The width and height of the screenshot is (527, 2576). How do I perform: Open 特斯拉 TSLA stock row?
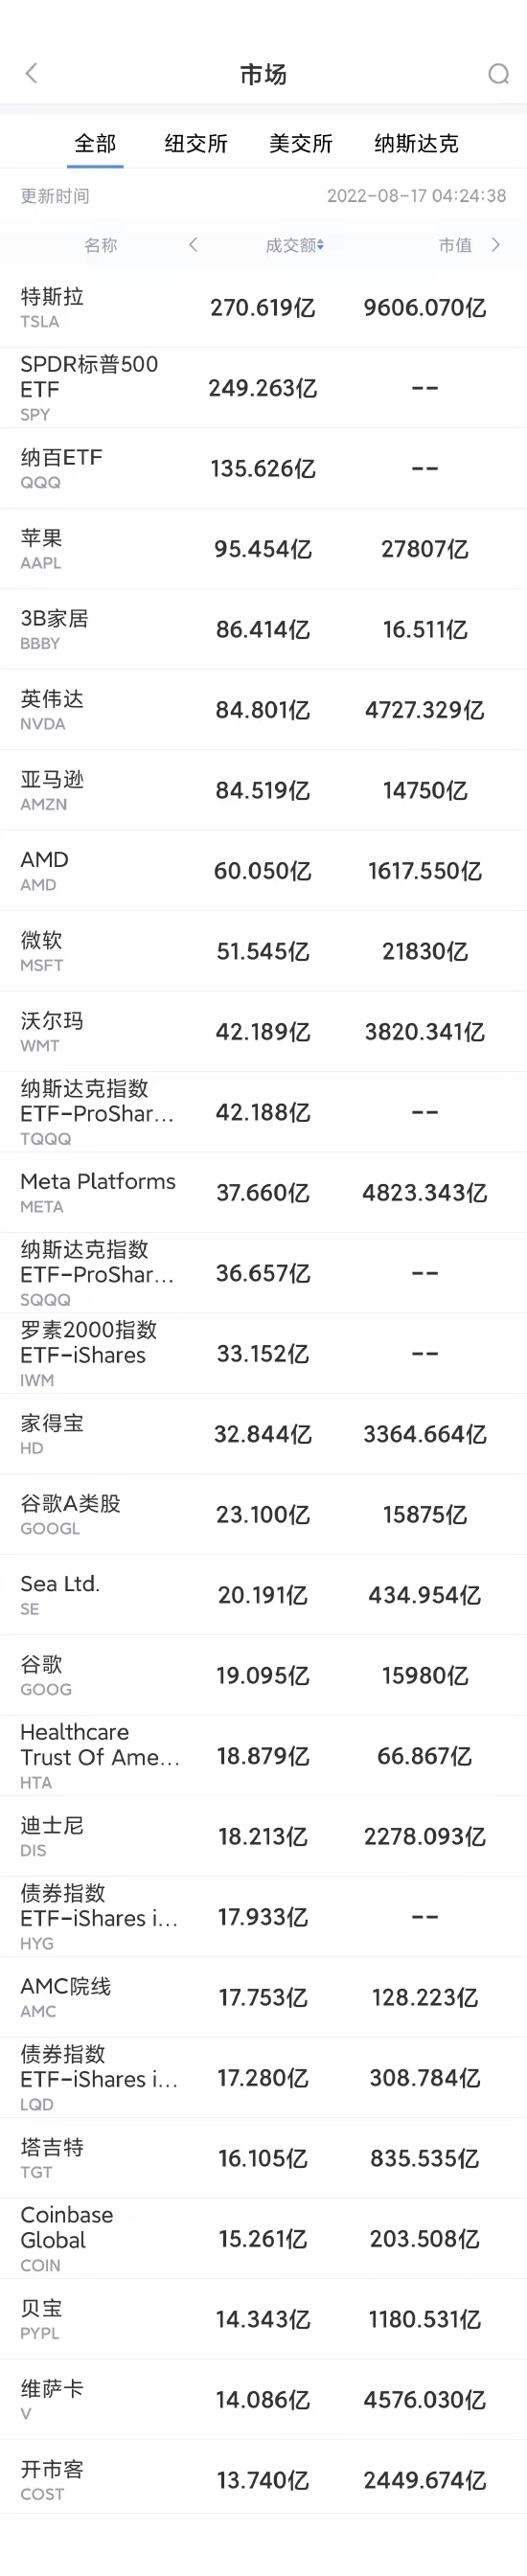pos(263,308)
